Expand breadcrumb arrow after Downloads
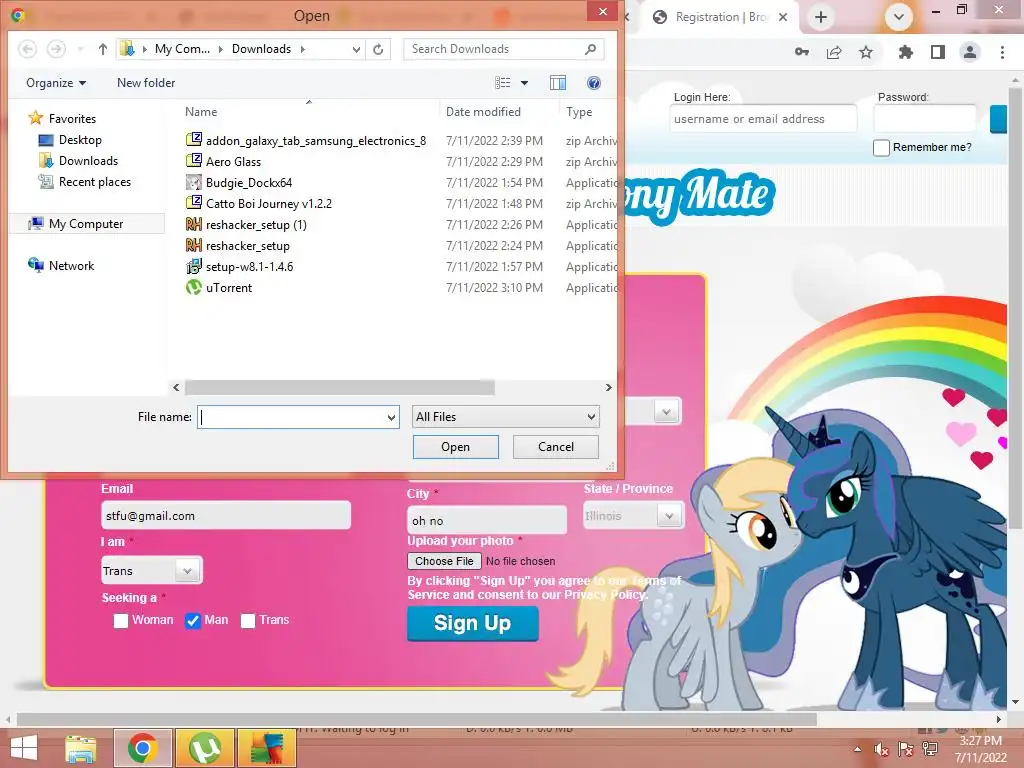Screen dimensions: 1024x768 coord(302,49)
